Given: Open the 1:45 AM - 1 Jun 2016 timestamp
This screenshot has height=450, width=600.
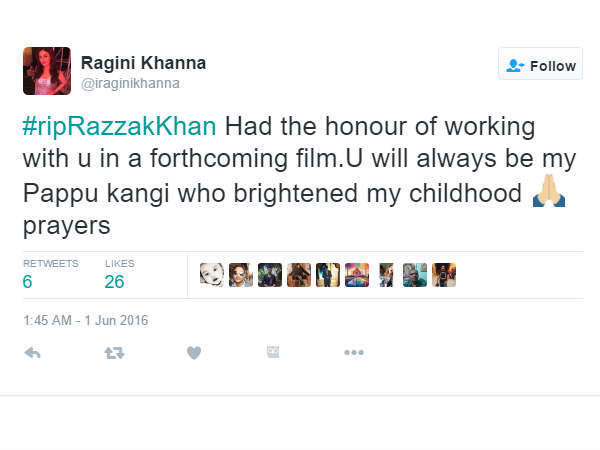Looking at the screenshot, I should click(x=85, y=321).
